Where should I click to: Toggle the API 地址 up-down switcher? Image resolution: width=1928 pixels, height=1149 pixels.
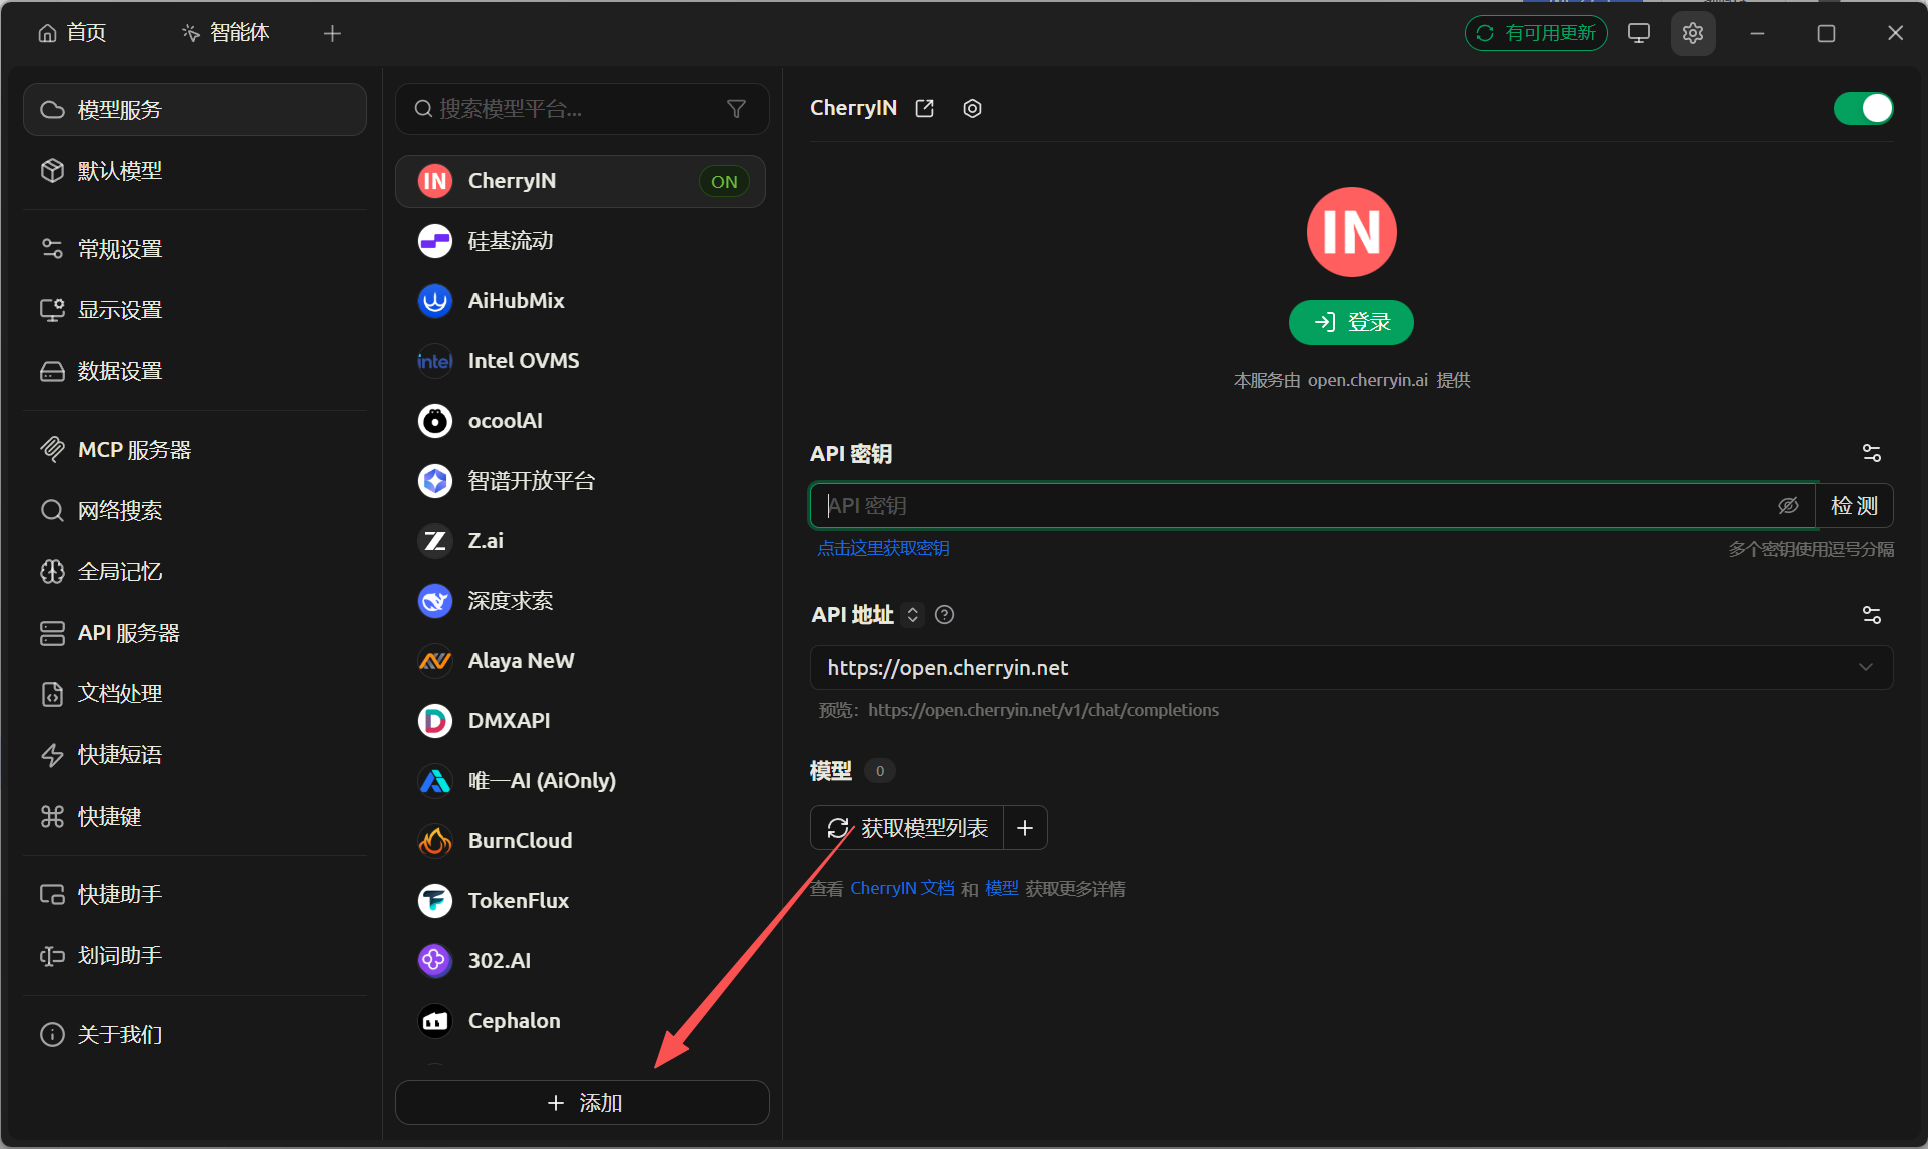pos(912,615)
